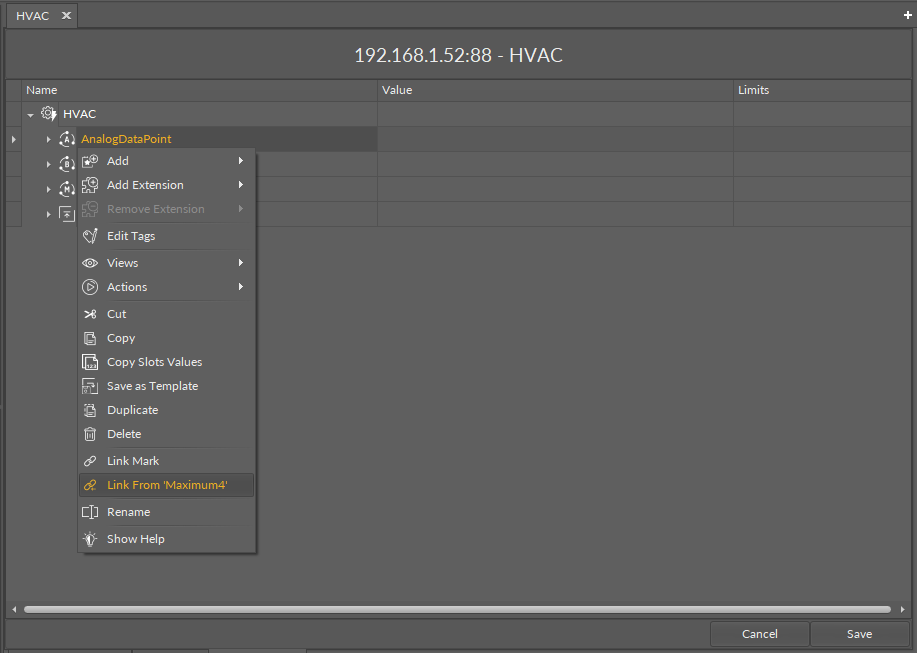Viewport: 917px width, 653px height.
Task: Expand the 'M' data point node
Action: click(49, 189)
